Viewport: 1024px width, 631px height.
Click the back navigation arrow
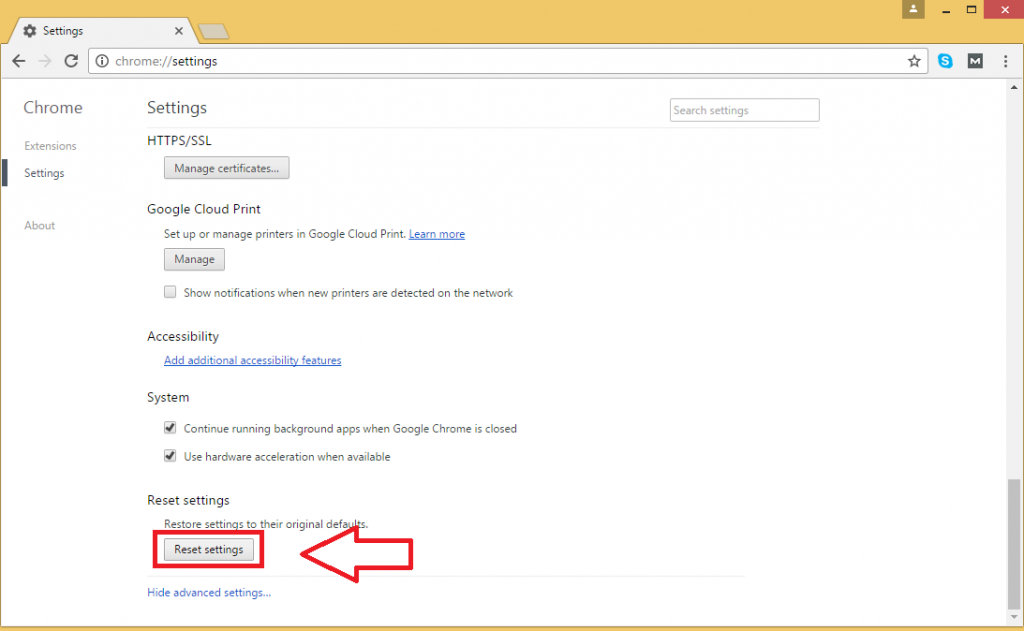click(19, 61)
